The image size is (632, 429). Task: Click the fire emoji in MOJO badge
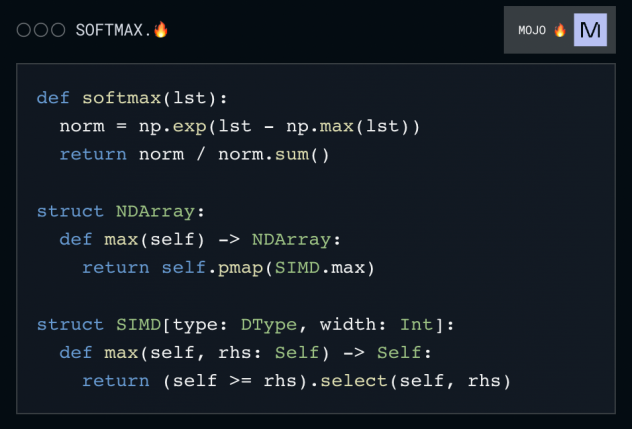560,30
